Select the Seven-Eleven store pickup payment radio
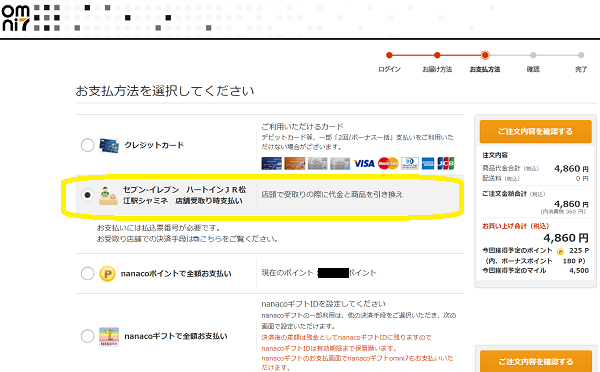This screenshot has width=600, height=372. coord(88,195)
